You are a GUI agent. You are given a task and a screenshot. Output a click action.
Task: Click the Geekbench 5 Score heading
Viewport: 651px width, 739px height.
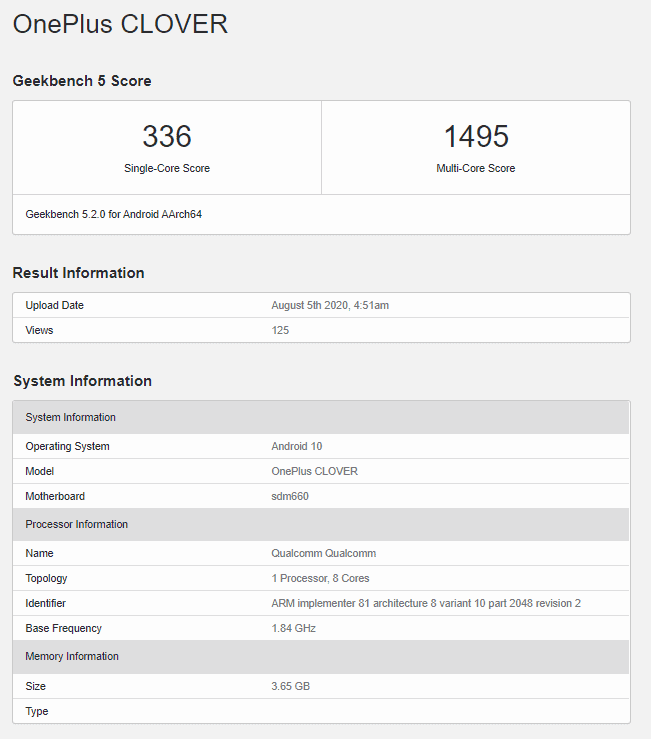tap(82, 81)
